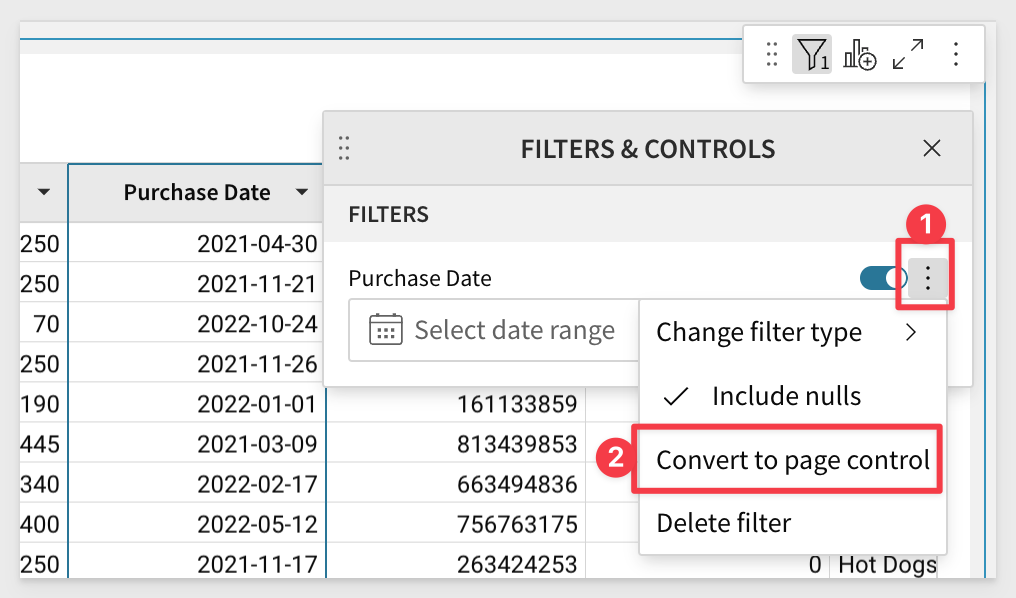Click the calendar icon in date range field
This screenshot has height=598, width=1016.
point(385,330)
